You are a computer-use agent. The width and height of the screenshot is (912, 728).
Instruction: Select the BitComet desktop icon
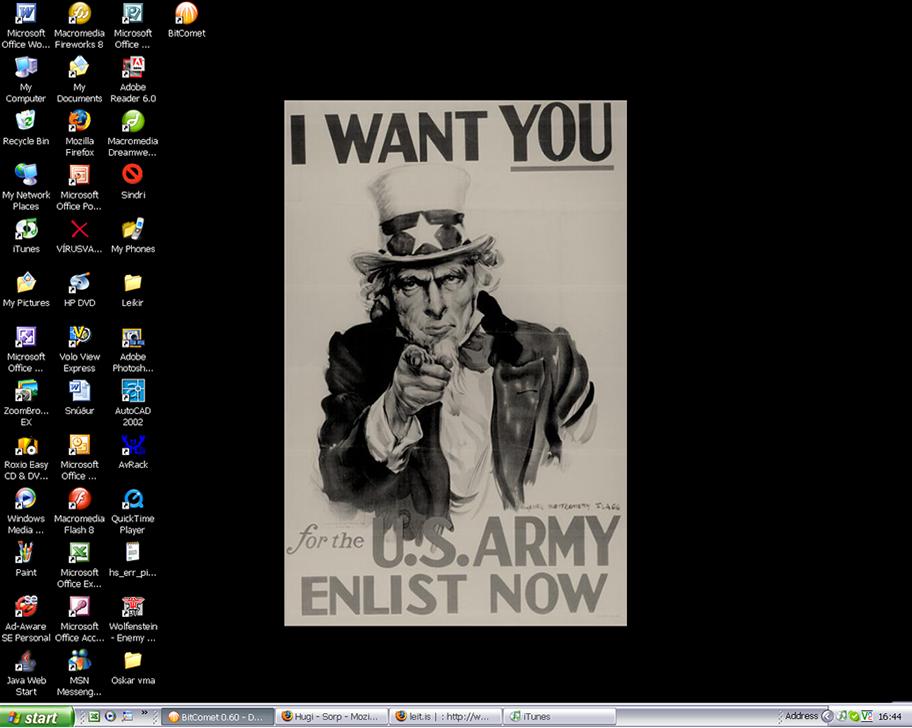186,21
